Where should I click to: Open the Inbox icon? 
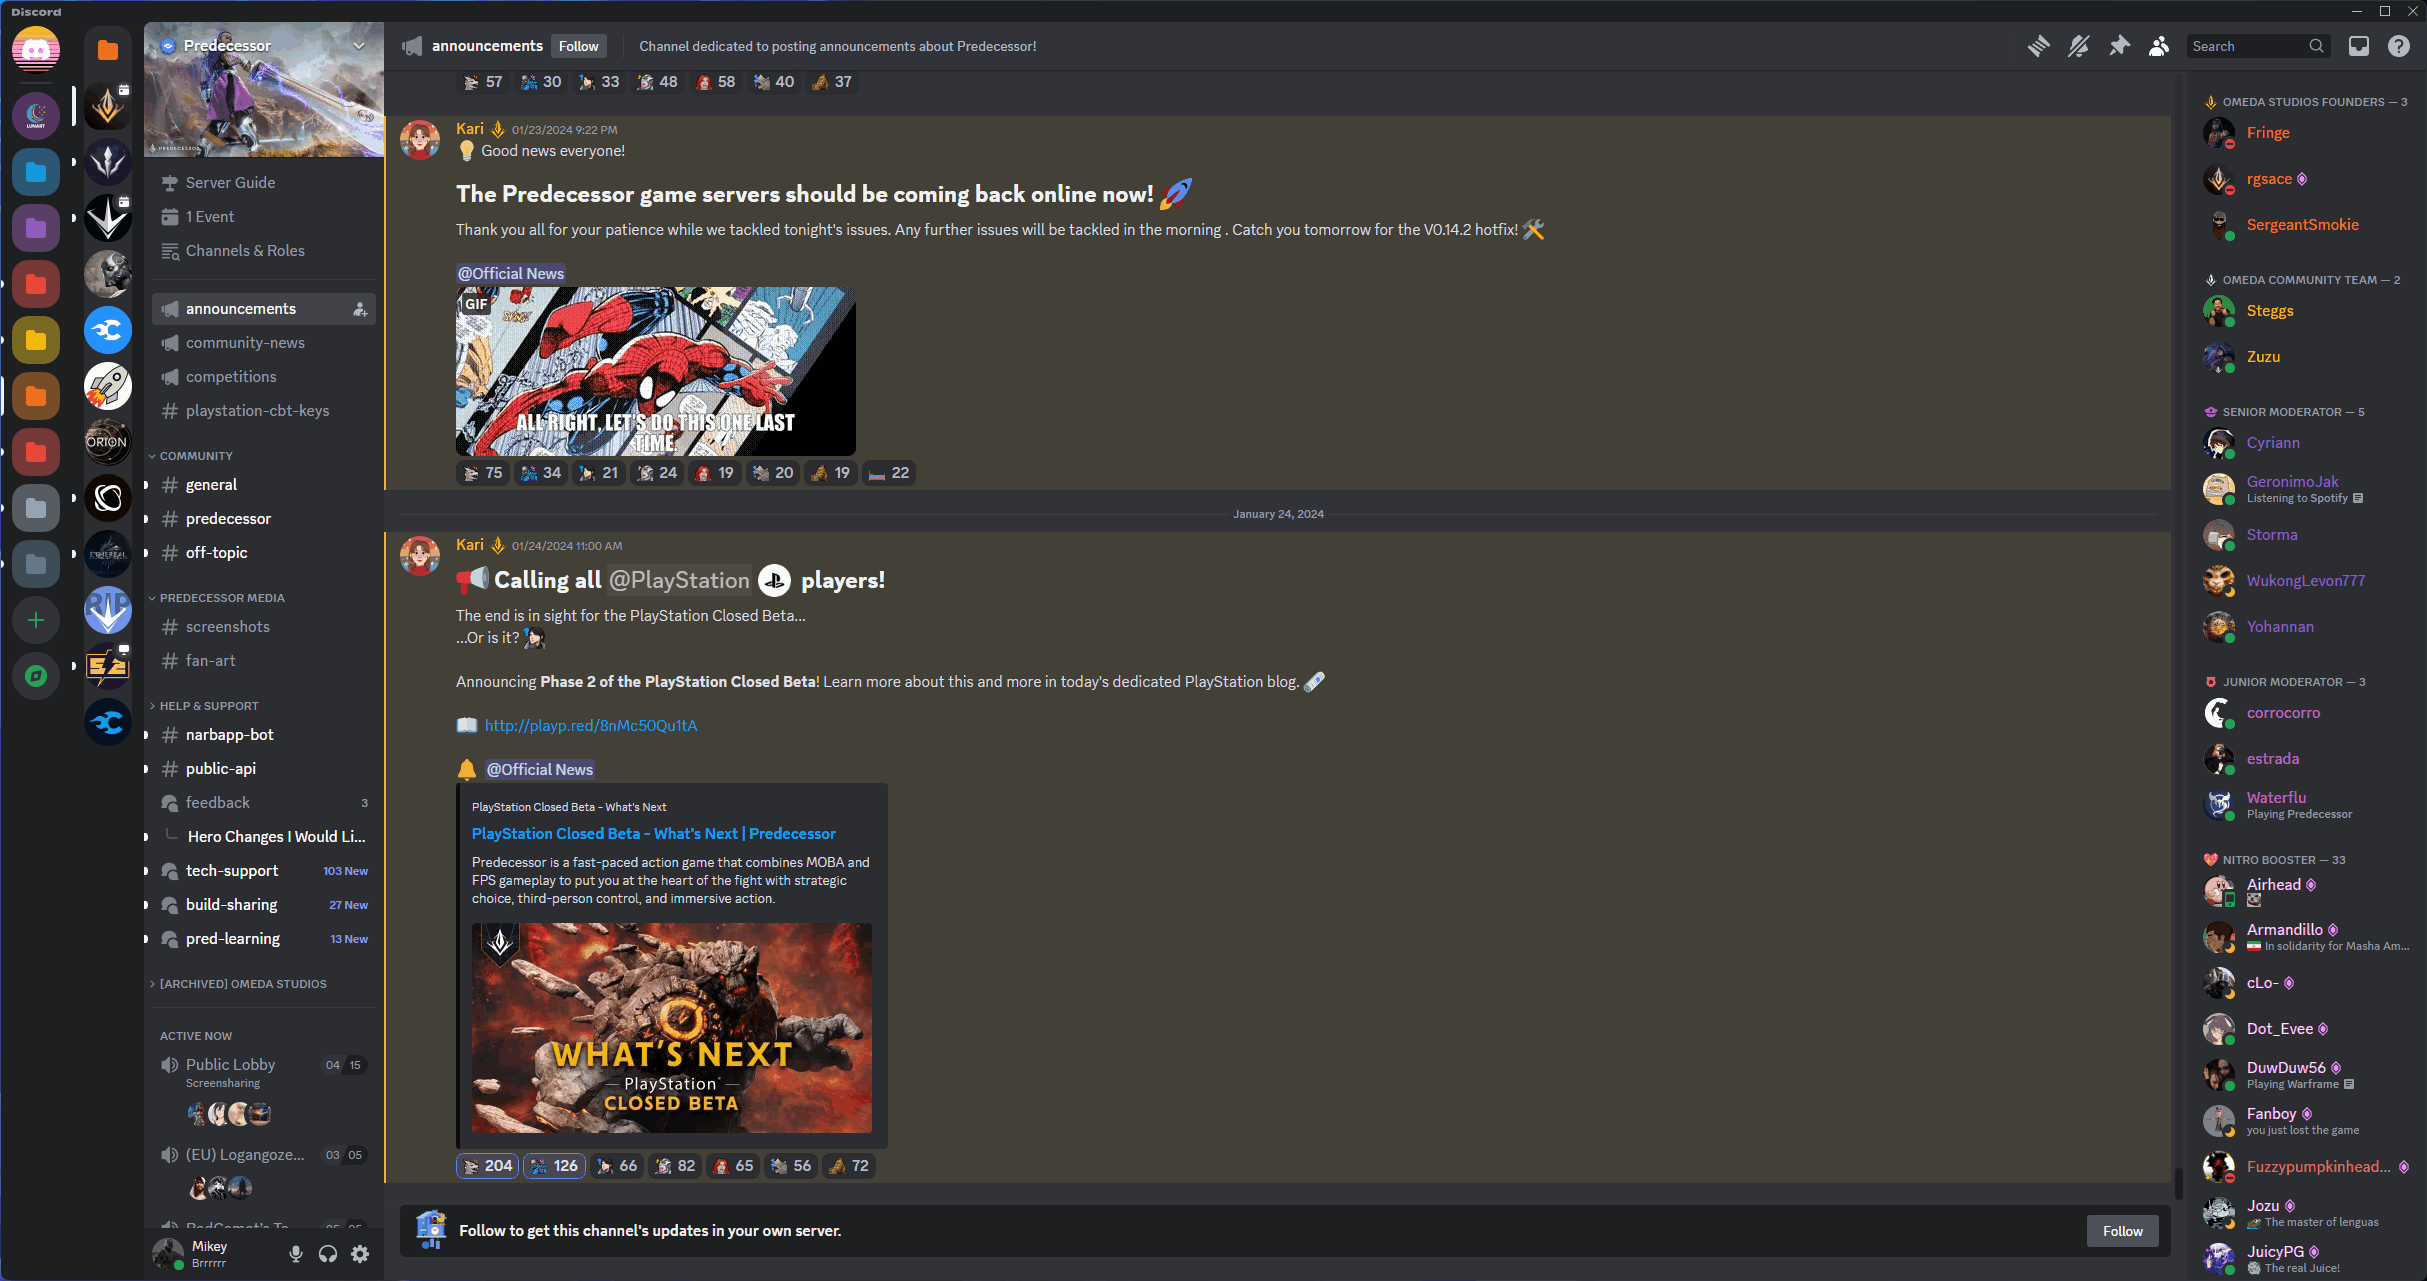(x=2359, y=46)
